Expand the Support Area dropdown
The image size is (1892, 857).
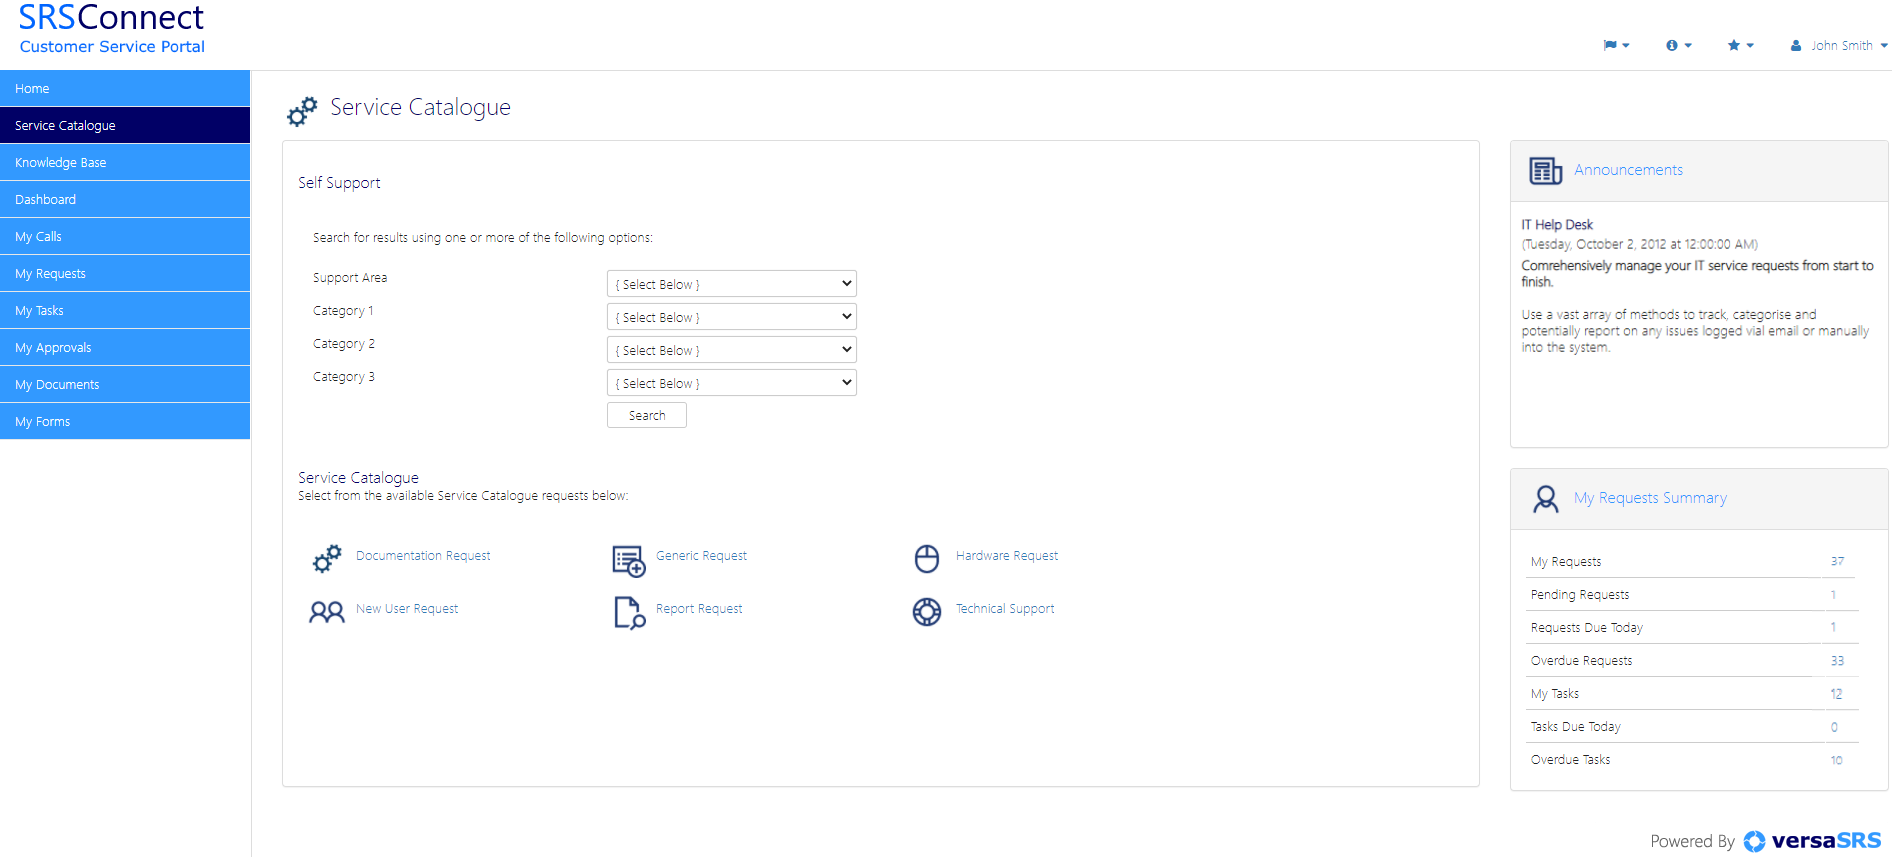731,284
